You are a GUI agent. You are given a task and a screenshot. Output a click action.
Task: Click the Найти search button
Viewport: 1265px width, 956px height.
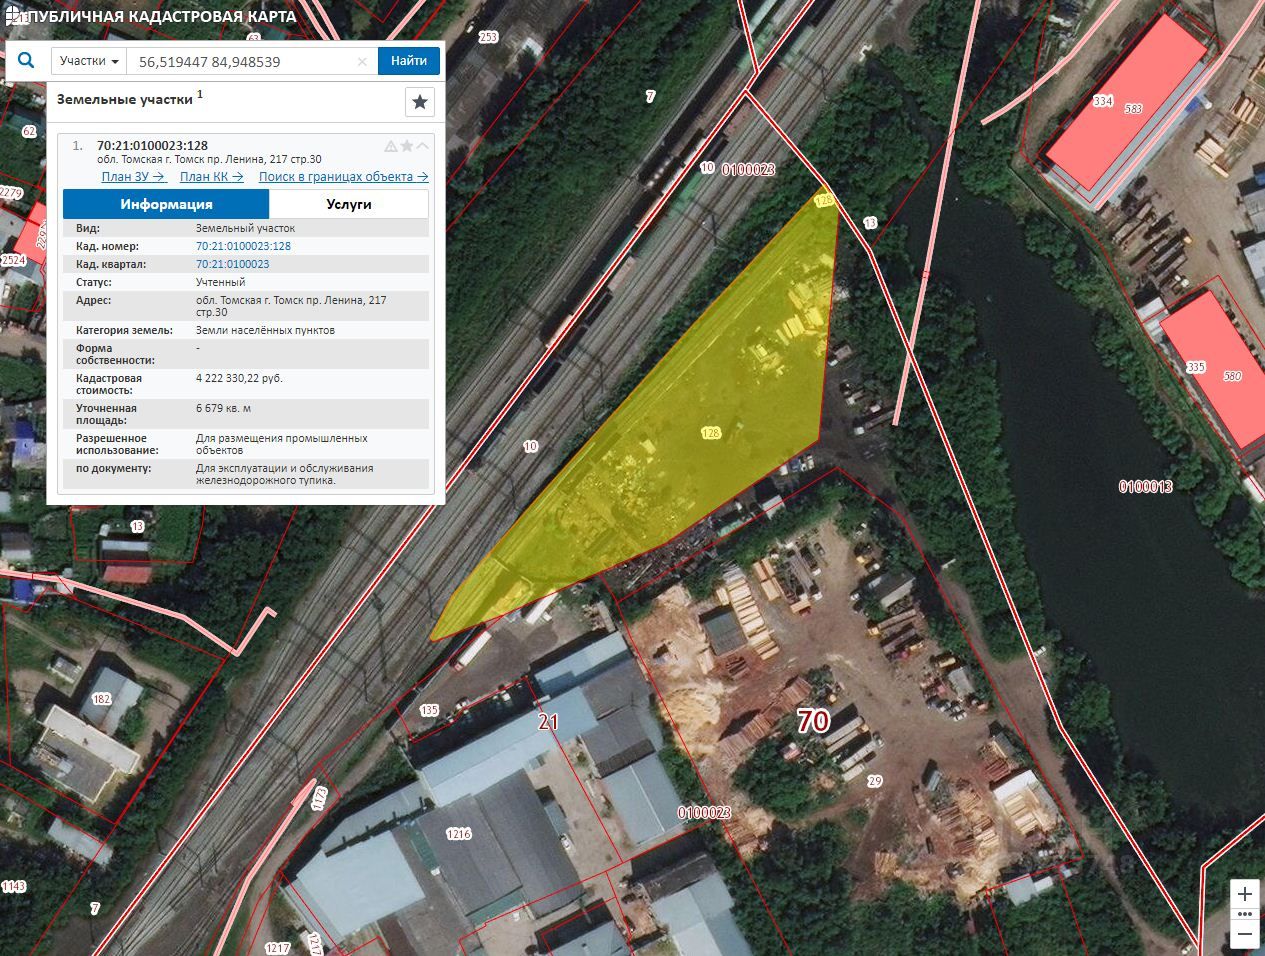(x=409, y=61)
